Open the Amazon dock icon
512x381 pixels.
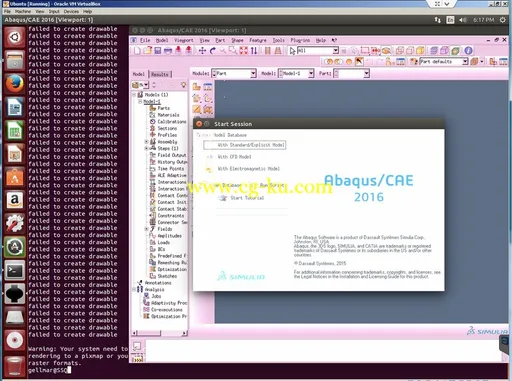[x=14, y=200]
